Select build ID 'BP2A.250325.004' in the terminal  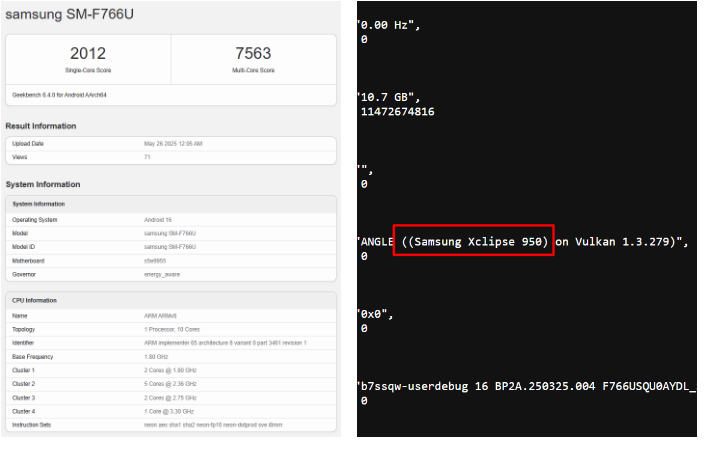(x=545, y=386)
